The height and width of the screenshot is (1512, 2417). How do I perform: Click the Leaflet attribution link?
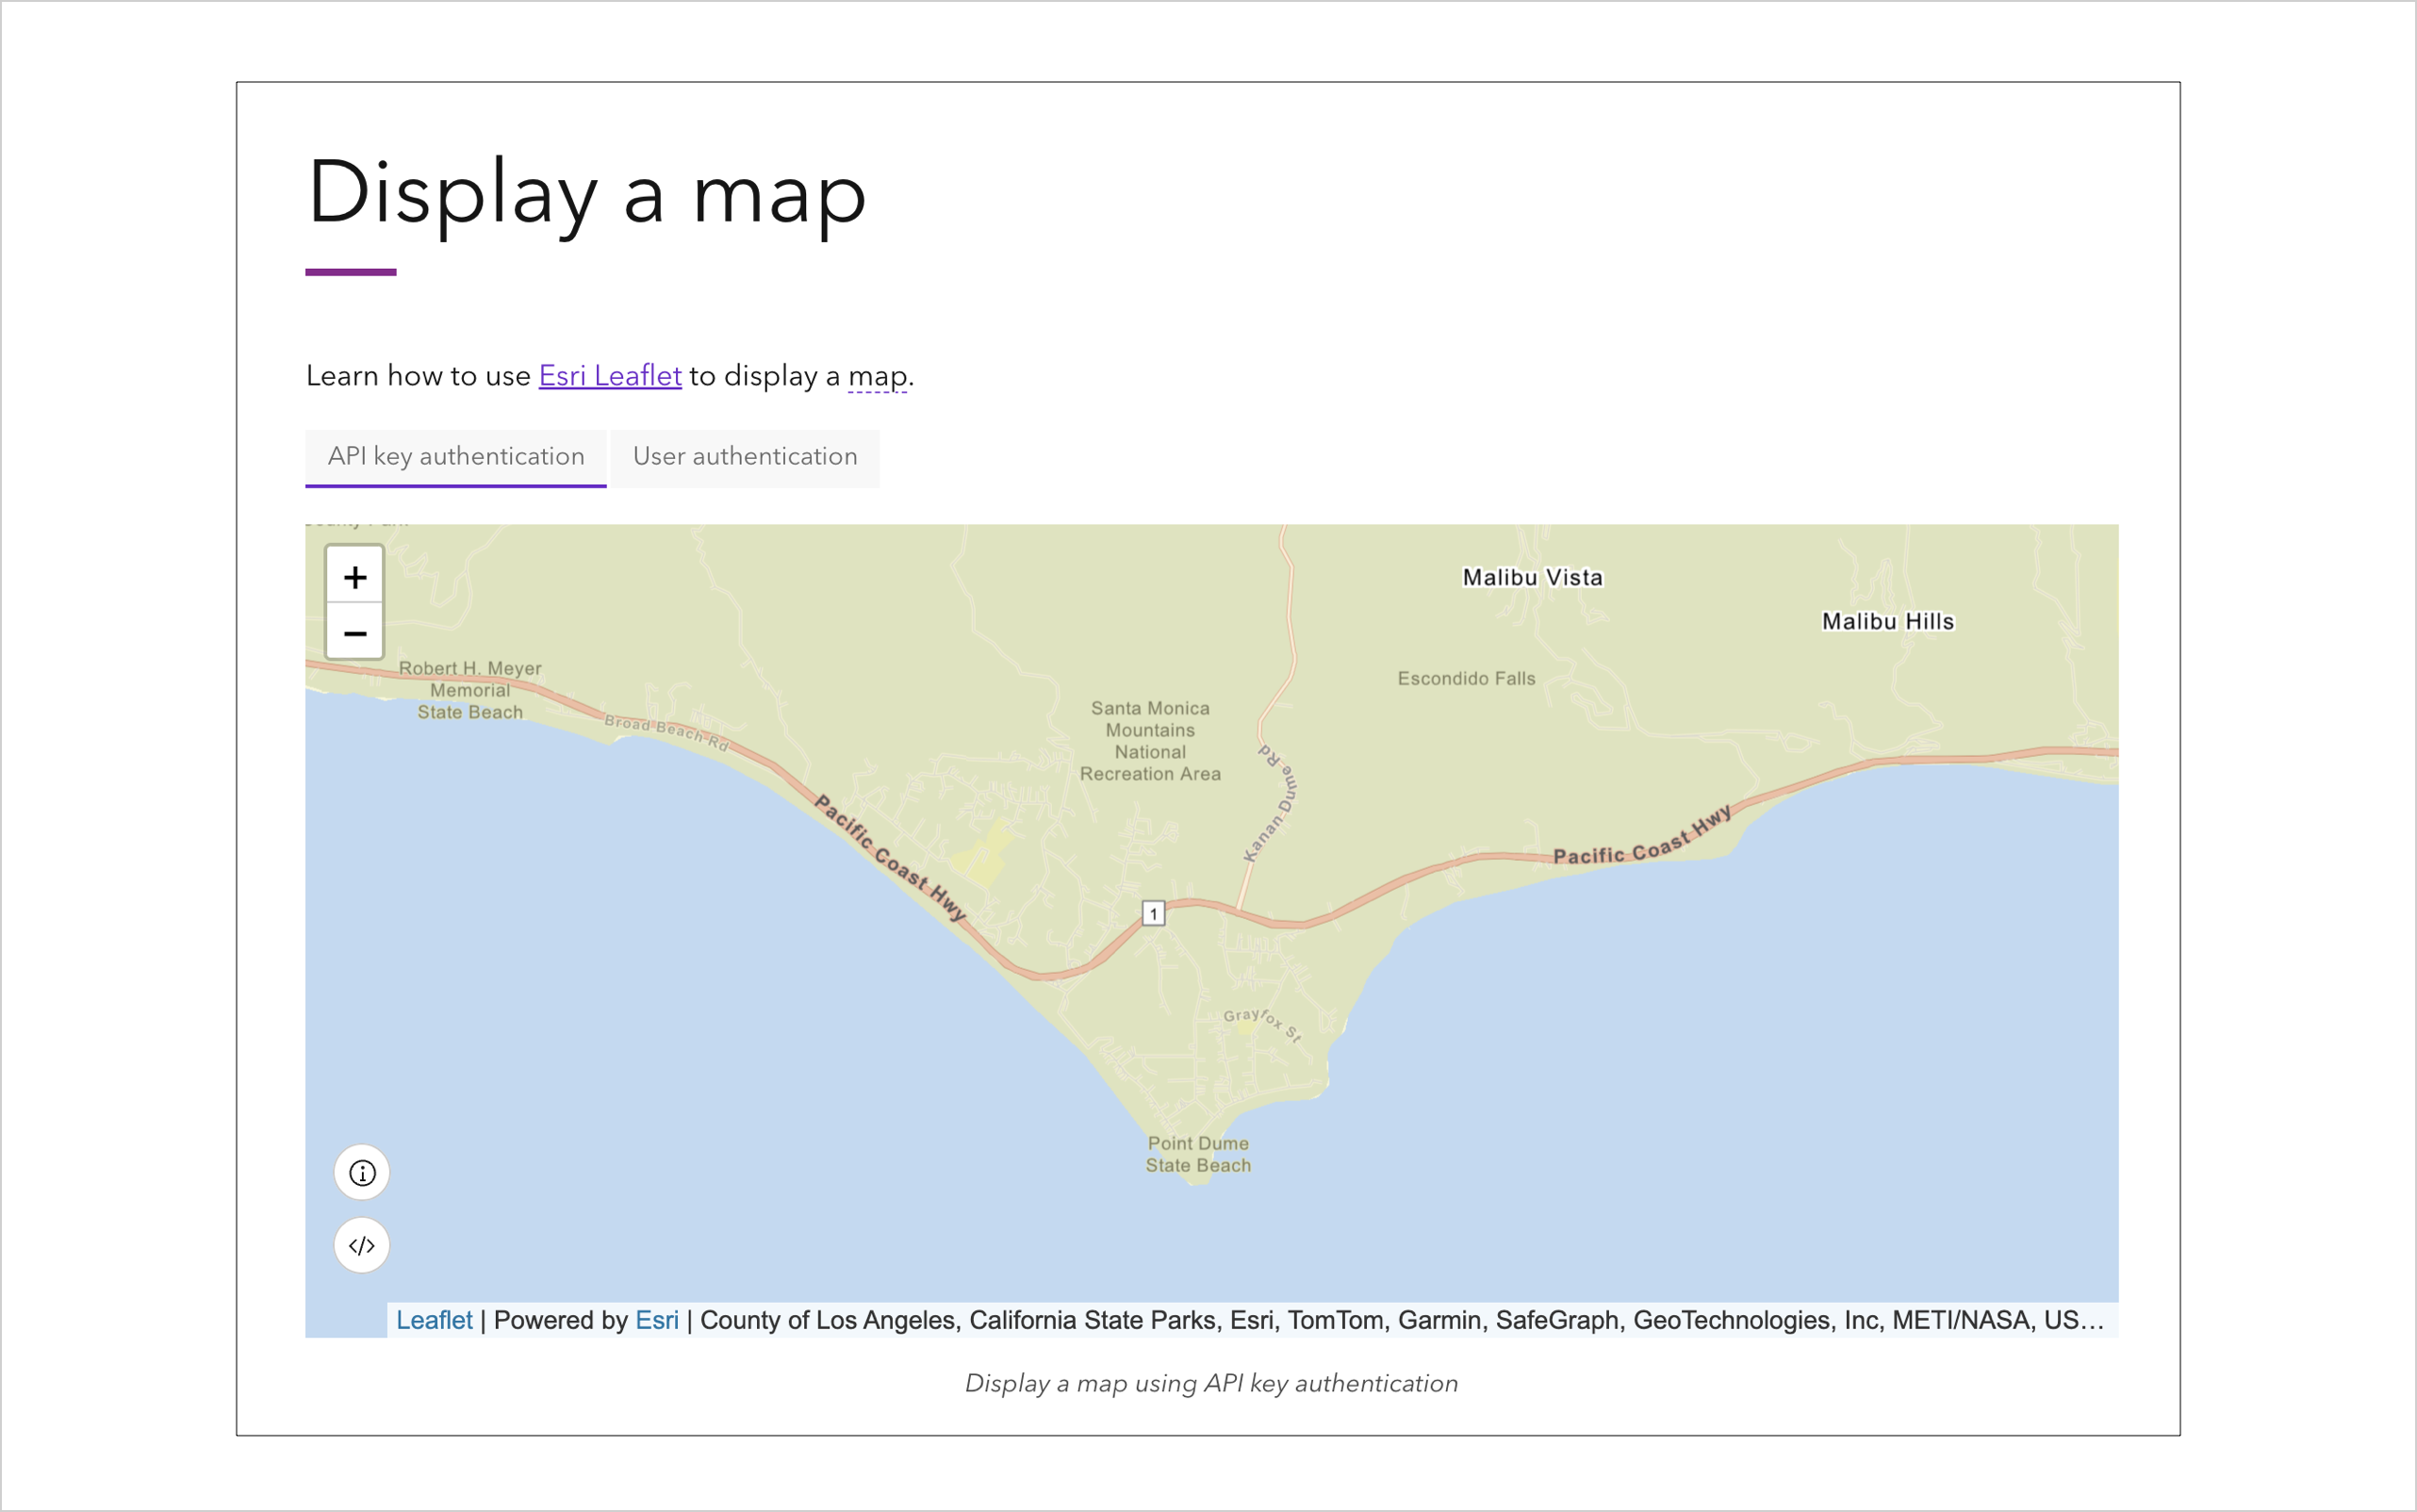point(434,1320)
